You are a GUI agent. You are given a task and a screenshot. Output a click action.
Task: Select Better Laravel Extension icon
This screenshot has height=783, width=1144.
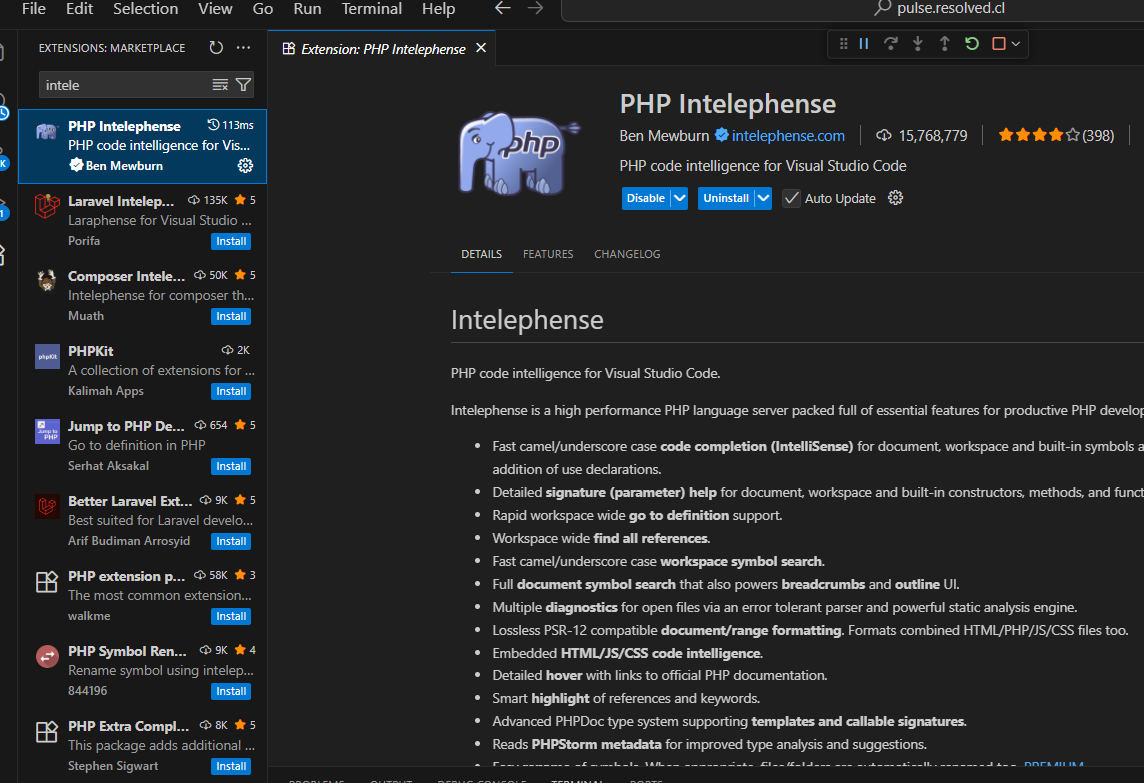click(47, 506)
